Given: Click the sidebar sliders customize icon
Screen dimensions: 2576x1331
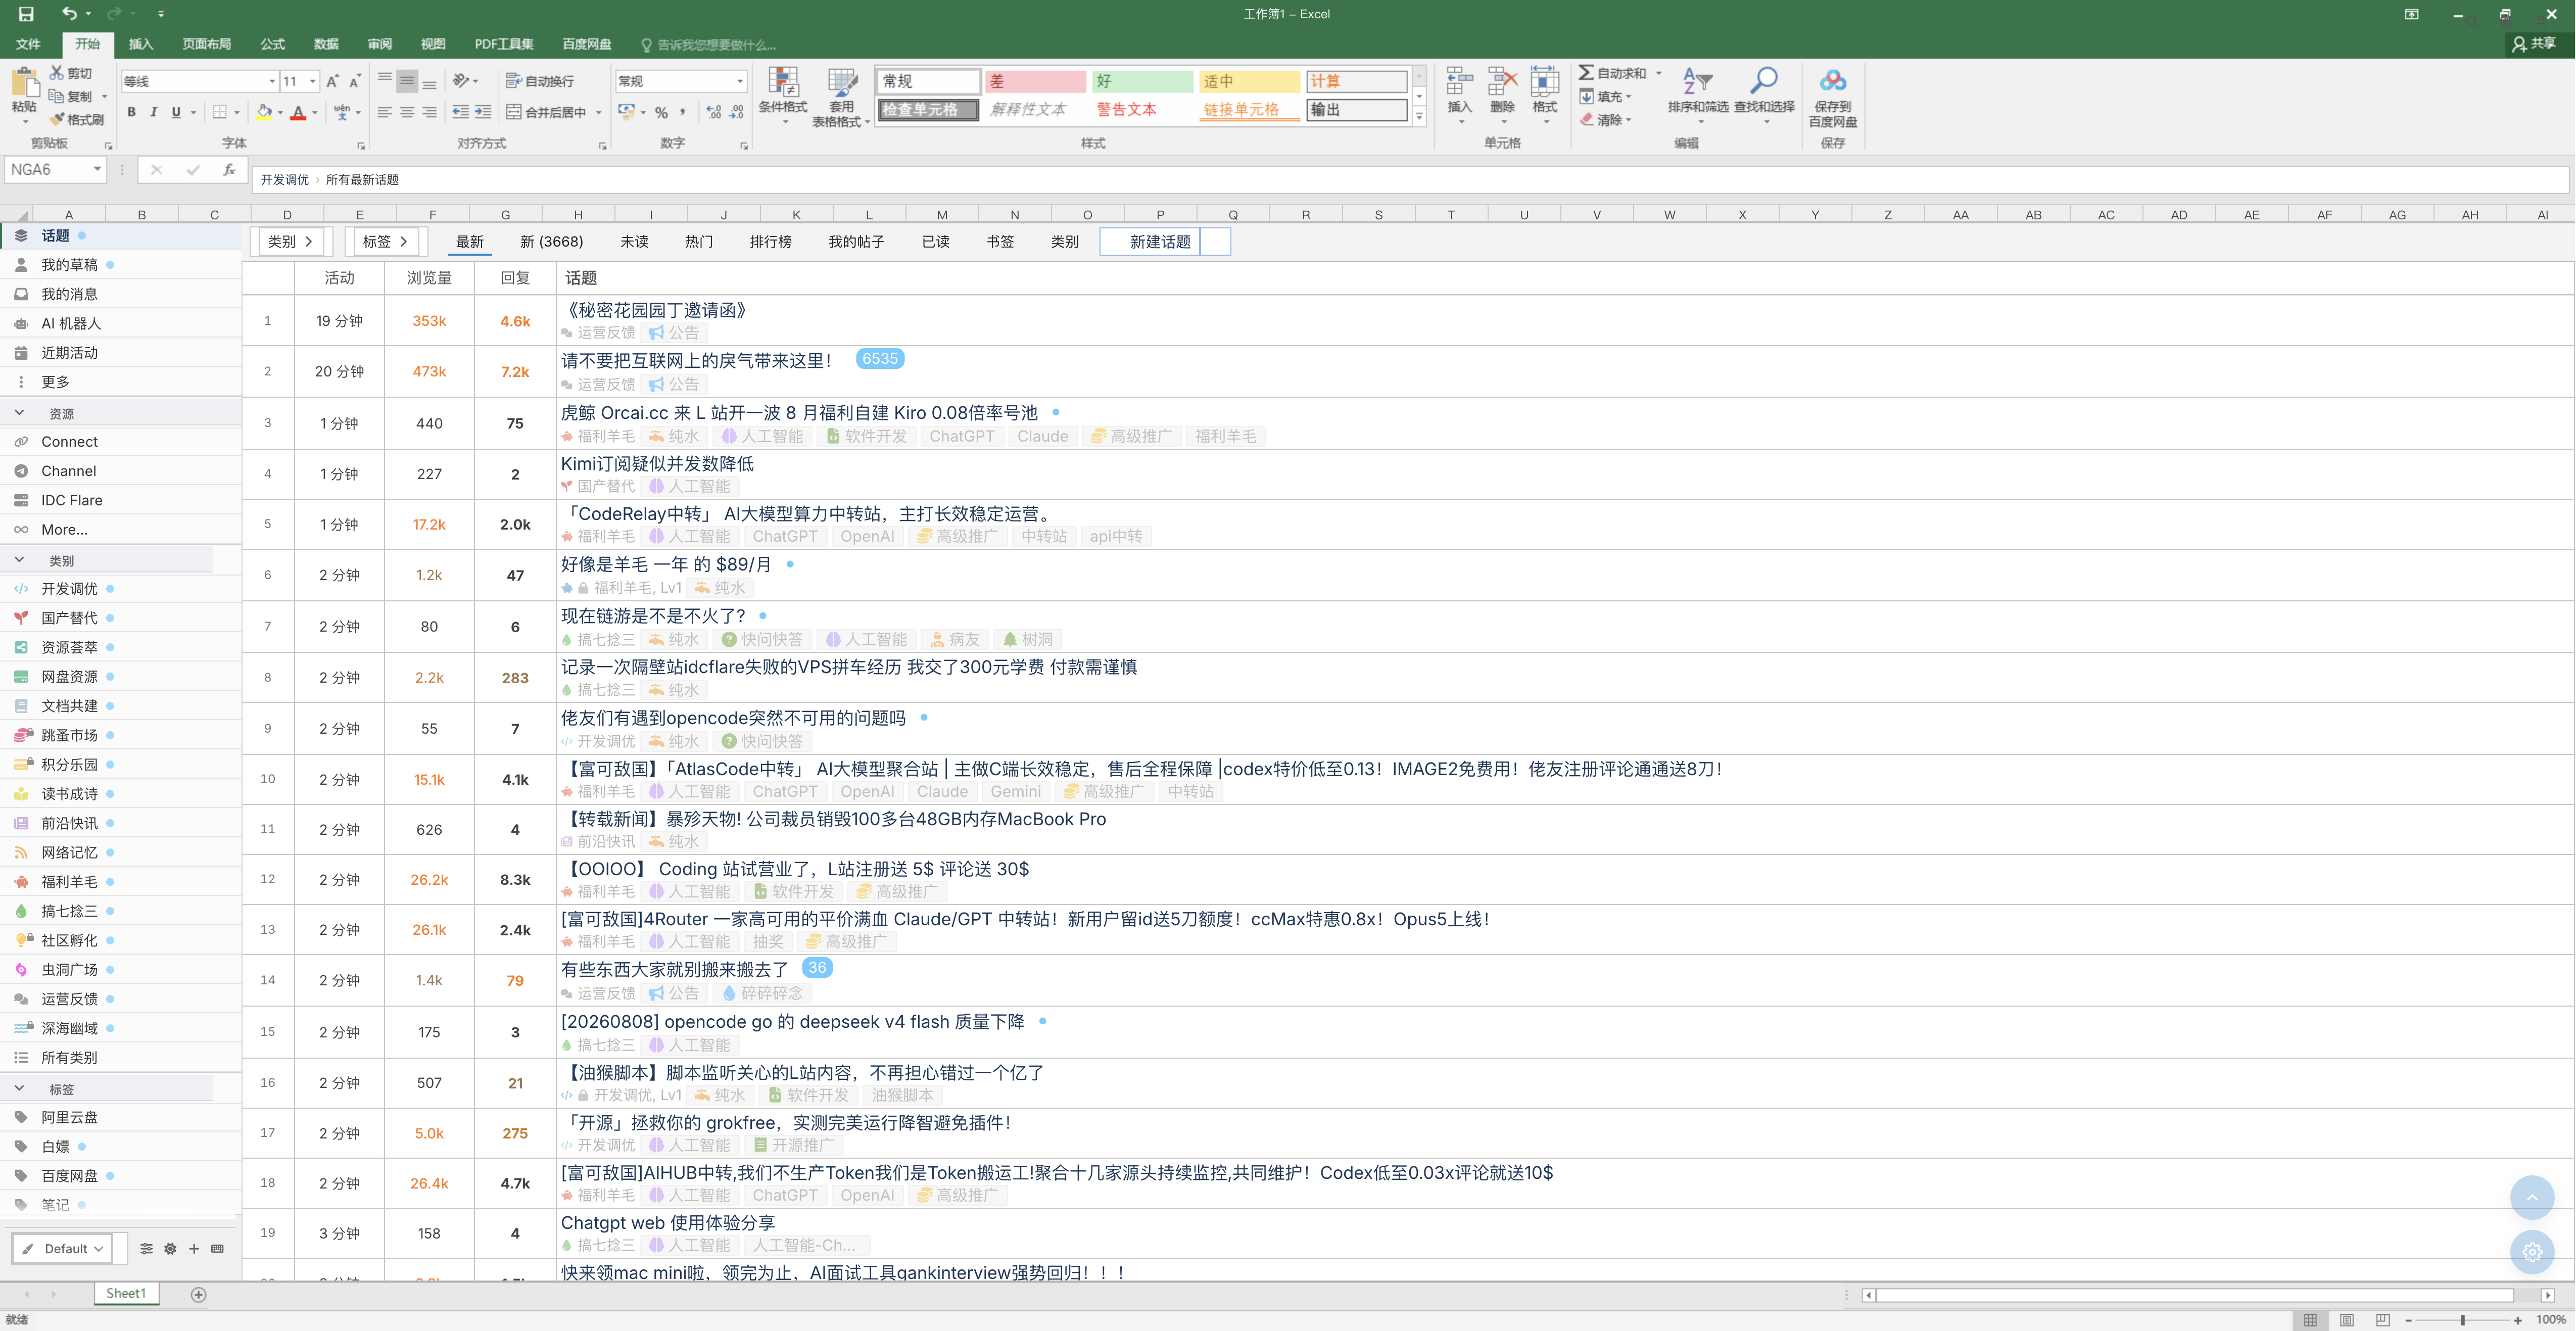Looking at the screenshot, I should pyautogui.click(x=146, y=1248).
